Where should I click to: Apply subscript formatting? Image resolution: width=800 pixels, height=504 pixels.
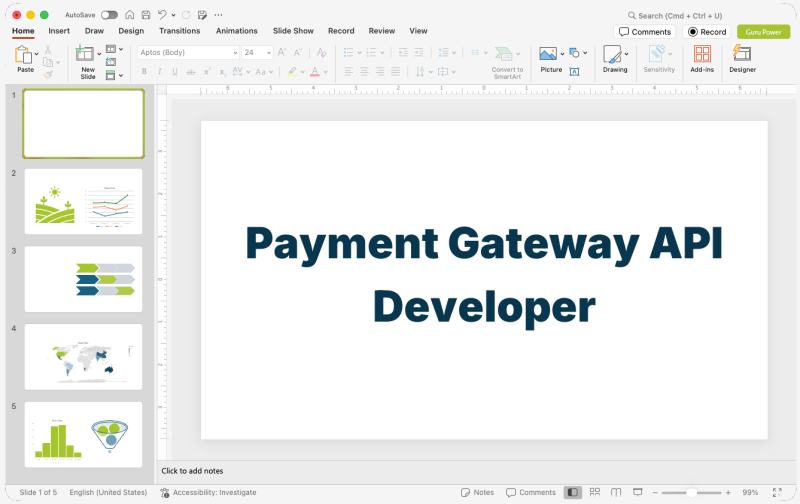click(222, 72)
